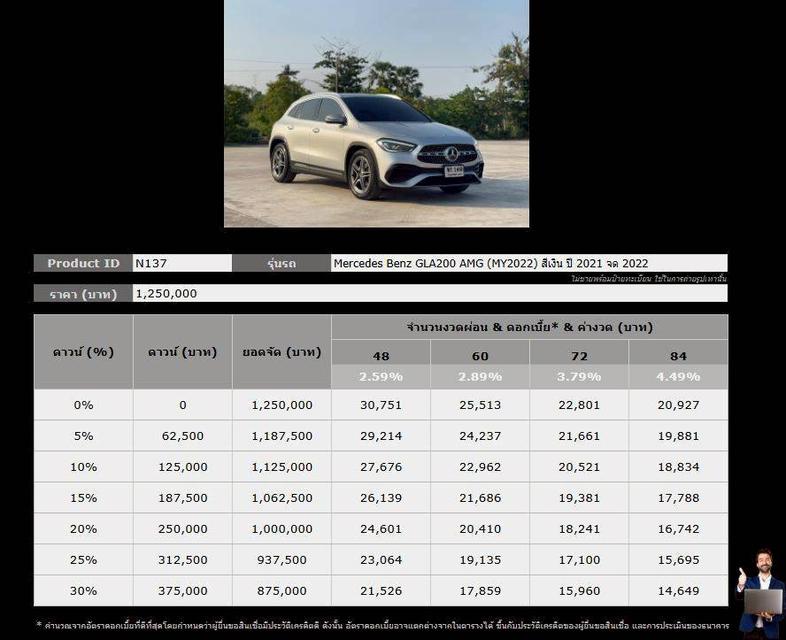This screenshot has height=640, width=786.
Task: Select the 60 installments column header
Action: 480,355
